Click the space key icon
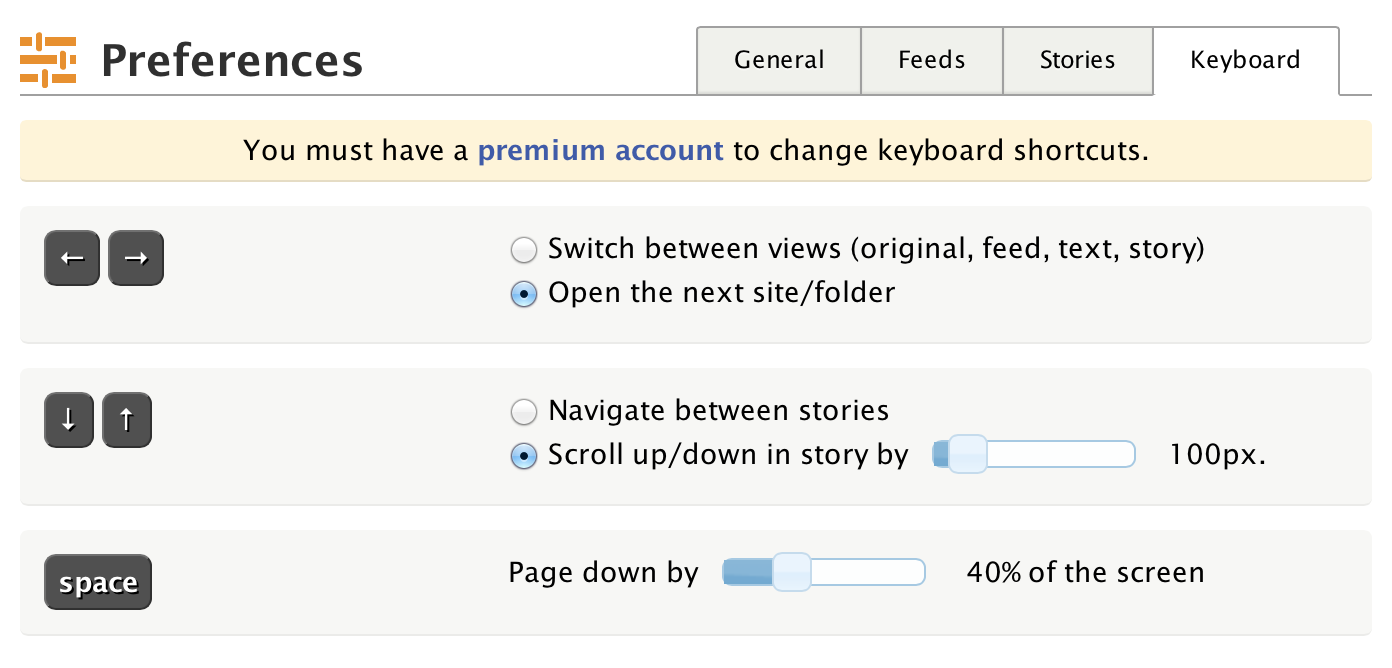 97,582
